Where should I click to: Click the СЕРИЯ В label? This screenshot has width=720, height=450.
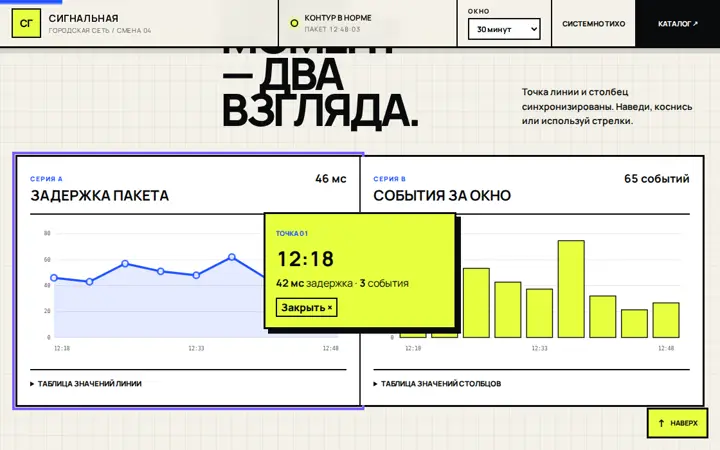pyautogui.click(x=389, y=179)
